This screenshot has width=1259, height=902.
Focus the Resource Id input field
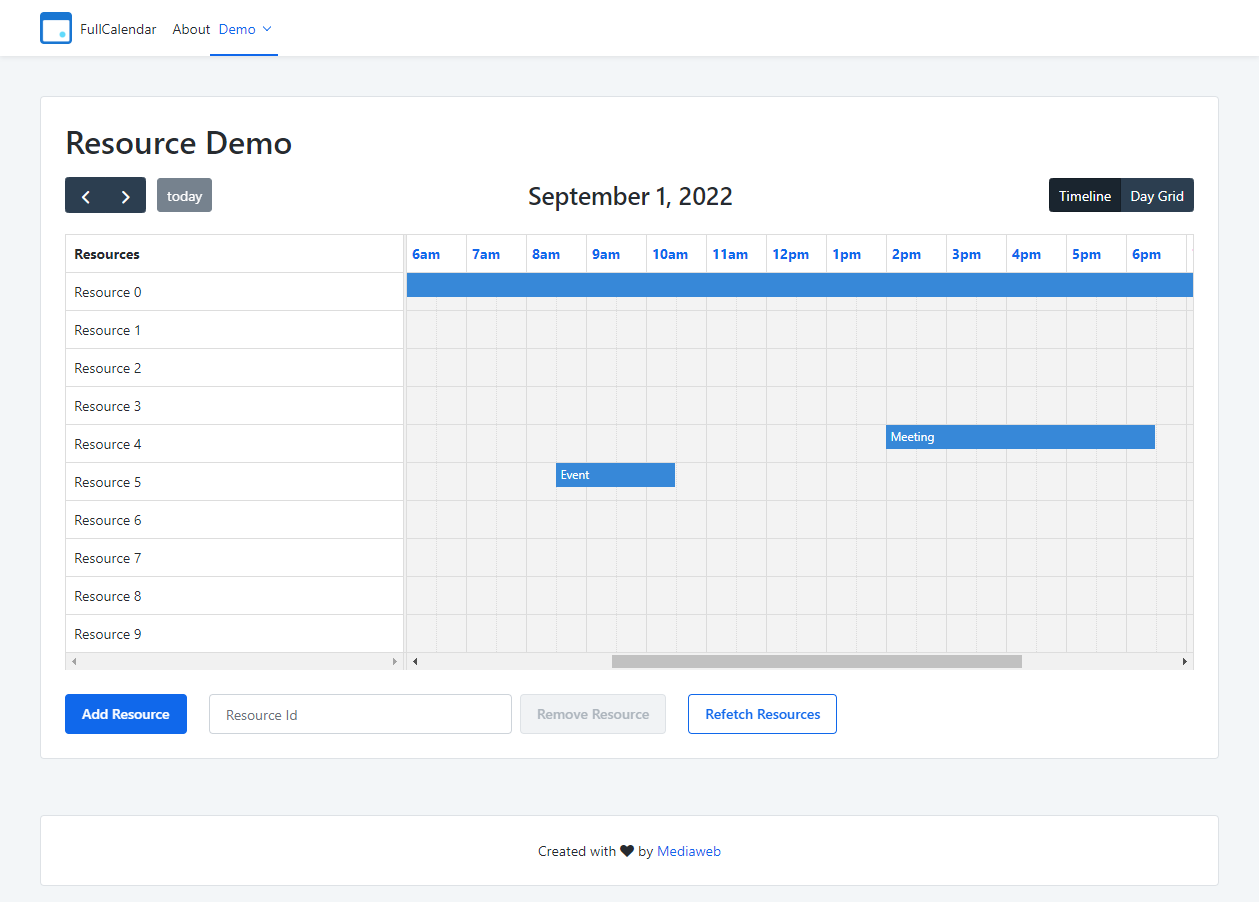tap(360, 714)
